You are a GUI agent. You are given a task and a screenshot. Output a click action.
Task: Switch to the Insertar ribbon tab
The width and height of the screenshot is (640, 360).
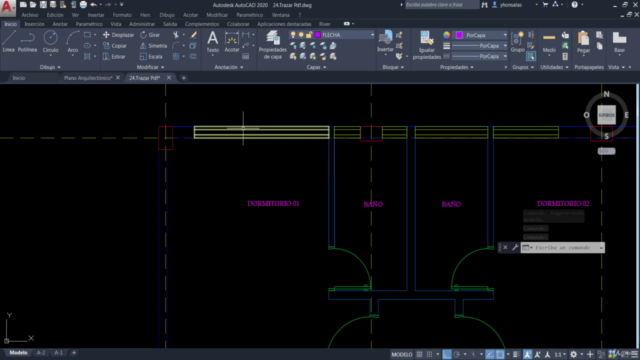pos(34,24)
